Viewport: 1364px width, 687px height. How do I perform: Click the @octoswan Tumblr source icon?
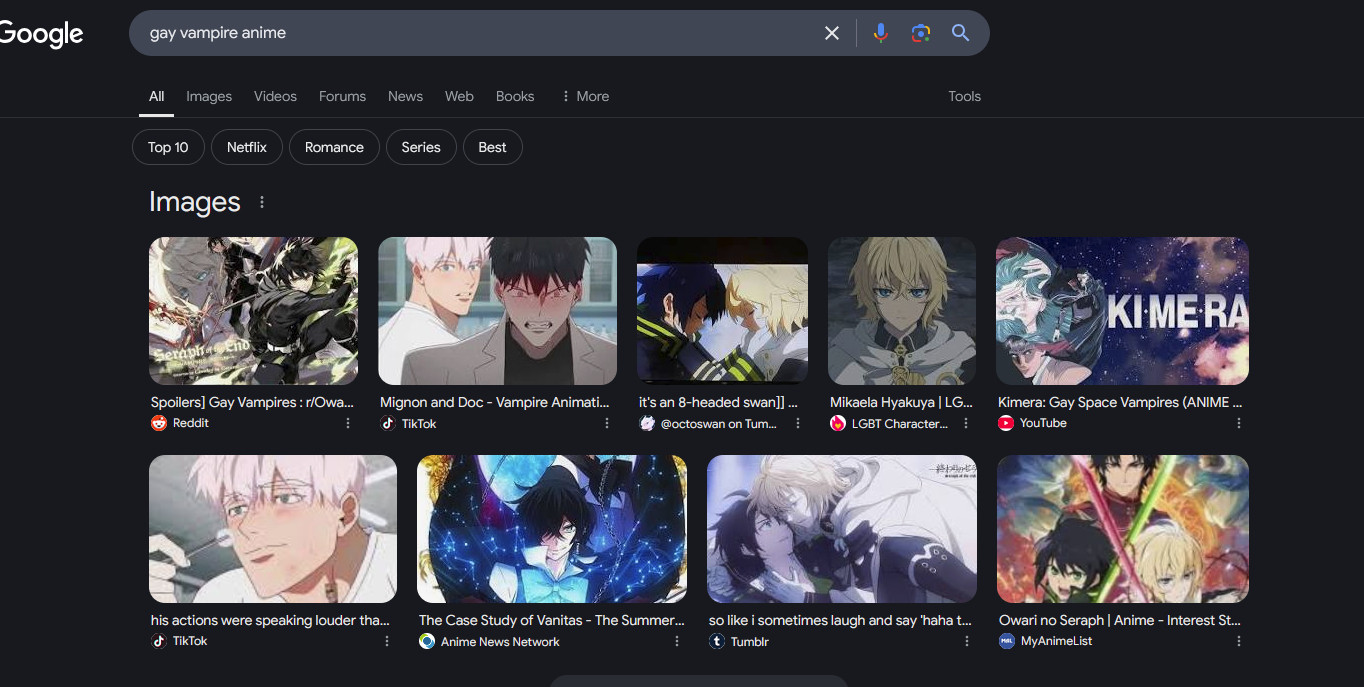pos(647,423)
